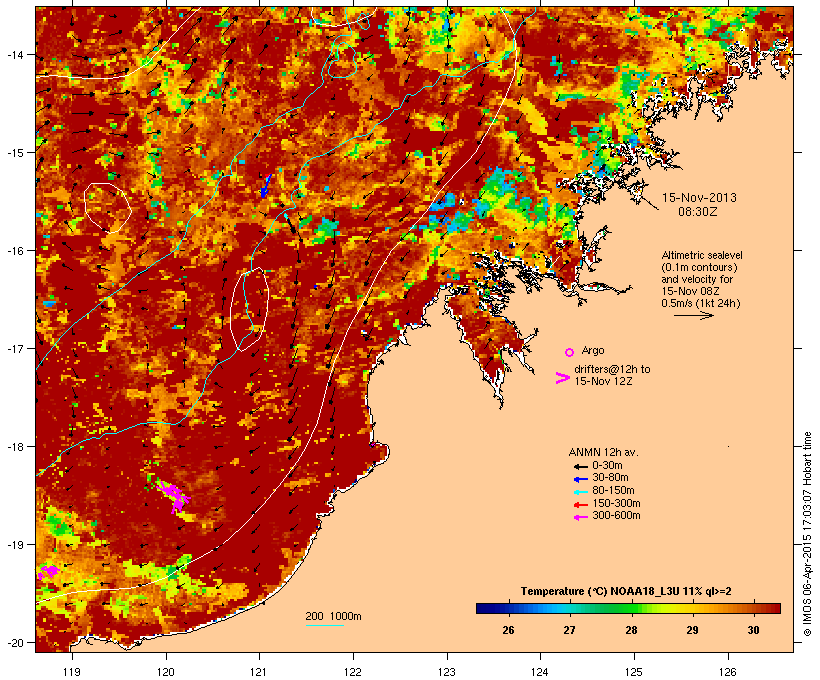
Task: Click the '0.5m/s (1kt 24h)' text
Action: click(701, 303)
